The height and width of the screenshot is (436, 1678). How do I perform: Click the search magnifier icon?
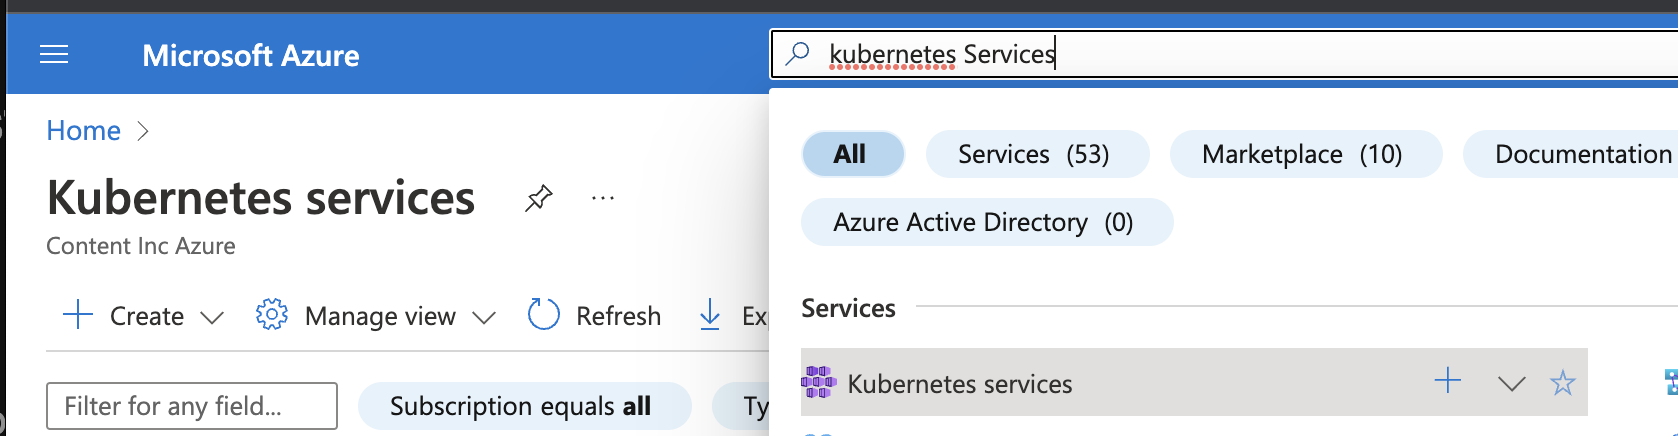(797, 53)
